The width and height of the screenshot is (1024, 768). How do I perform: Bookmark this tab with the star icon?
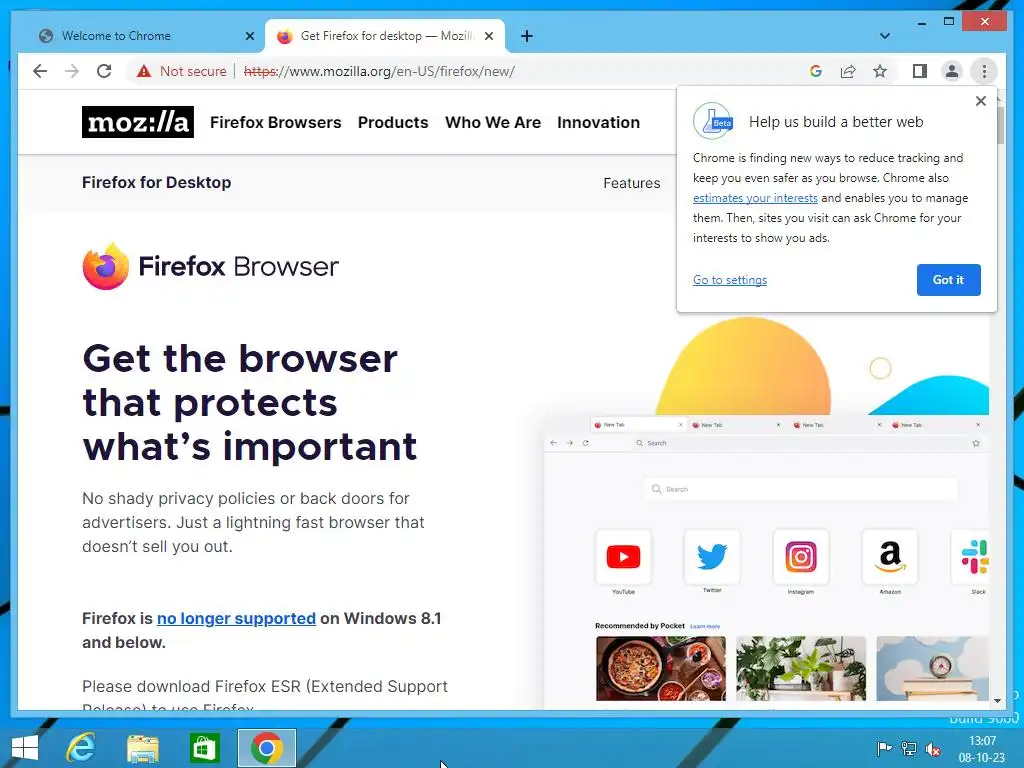click(880, 71)
